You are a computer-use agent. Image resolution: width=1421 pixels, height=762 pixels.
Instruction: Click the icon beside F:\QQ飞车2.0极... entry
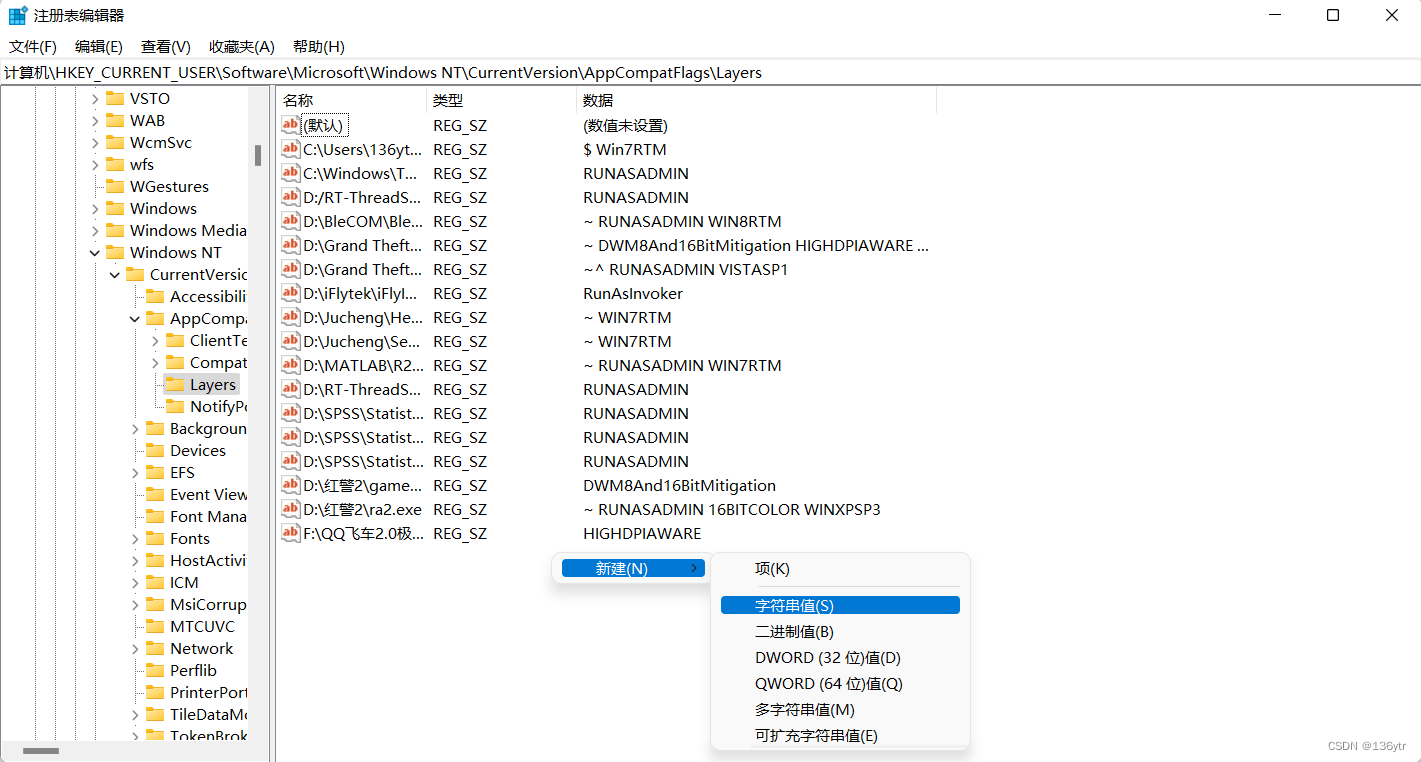pyautogui.click(x=291, y=533)
